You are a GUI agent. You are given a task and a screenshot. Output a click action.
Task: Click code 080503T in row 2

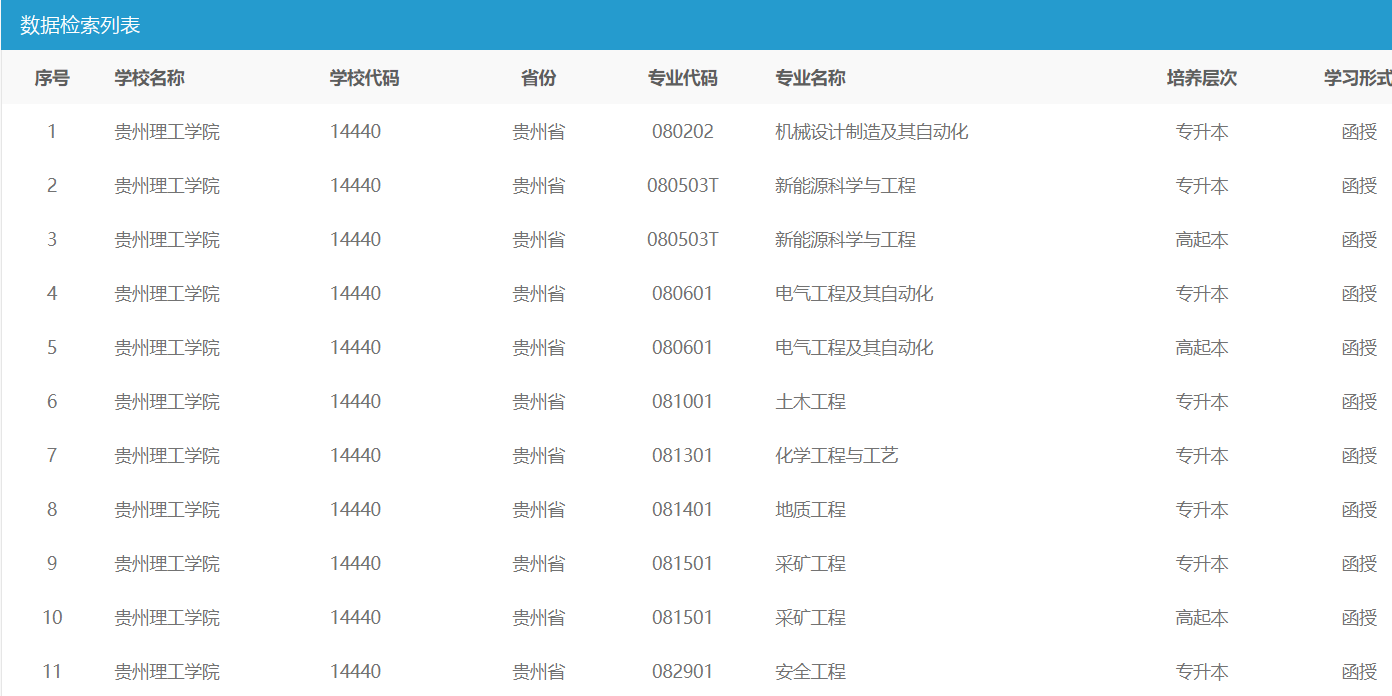point(683,186)
